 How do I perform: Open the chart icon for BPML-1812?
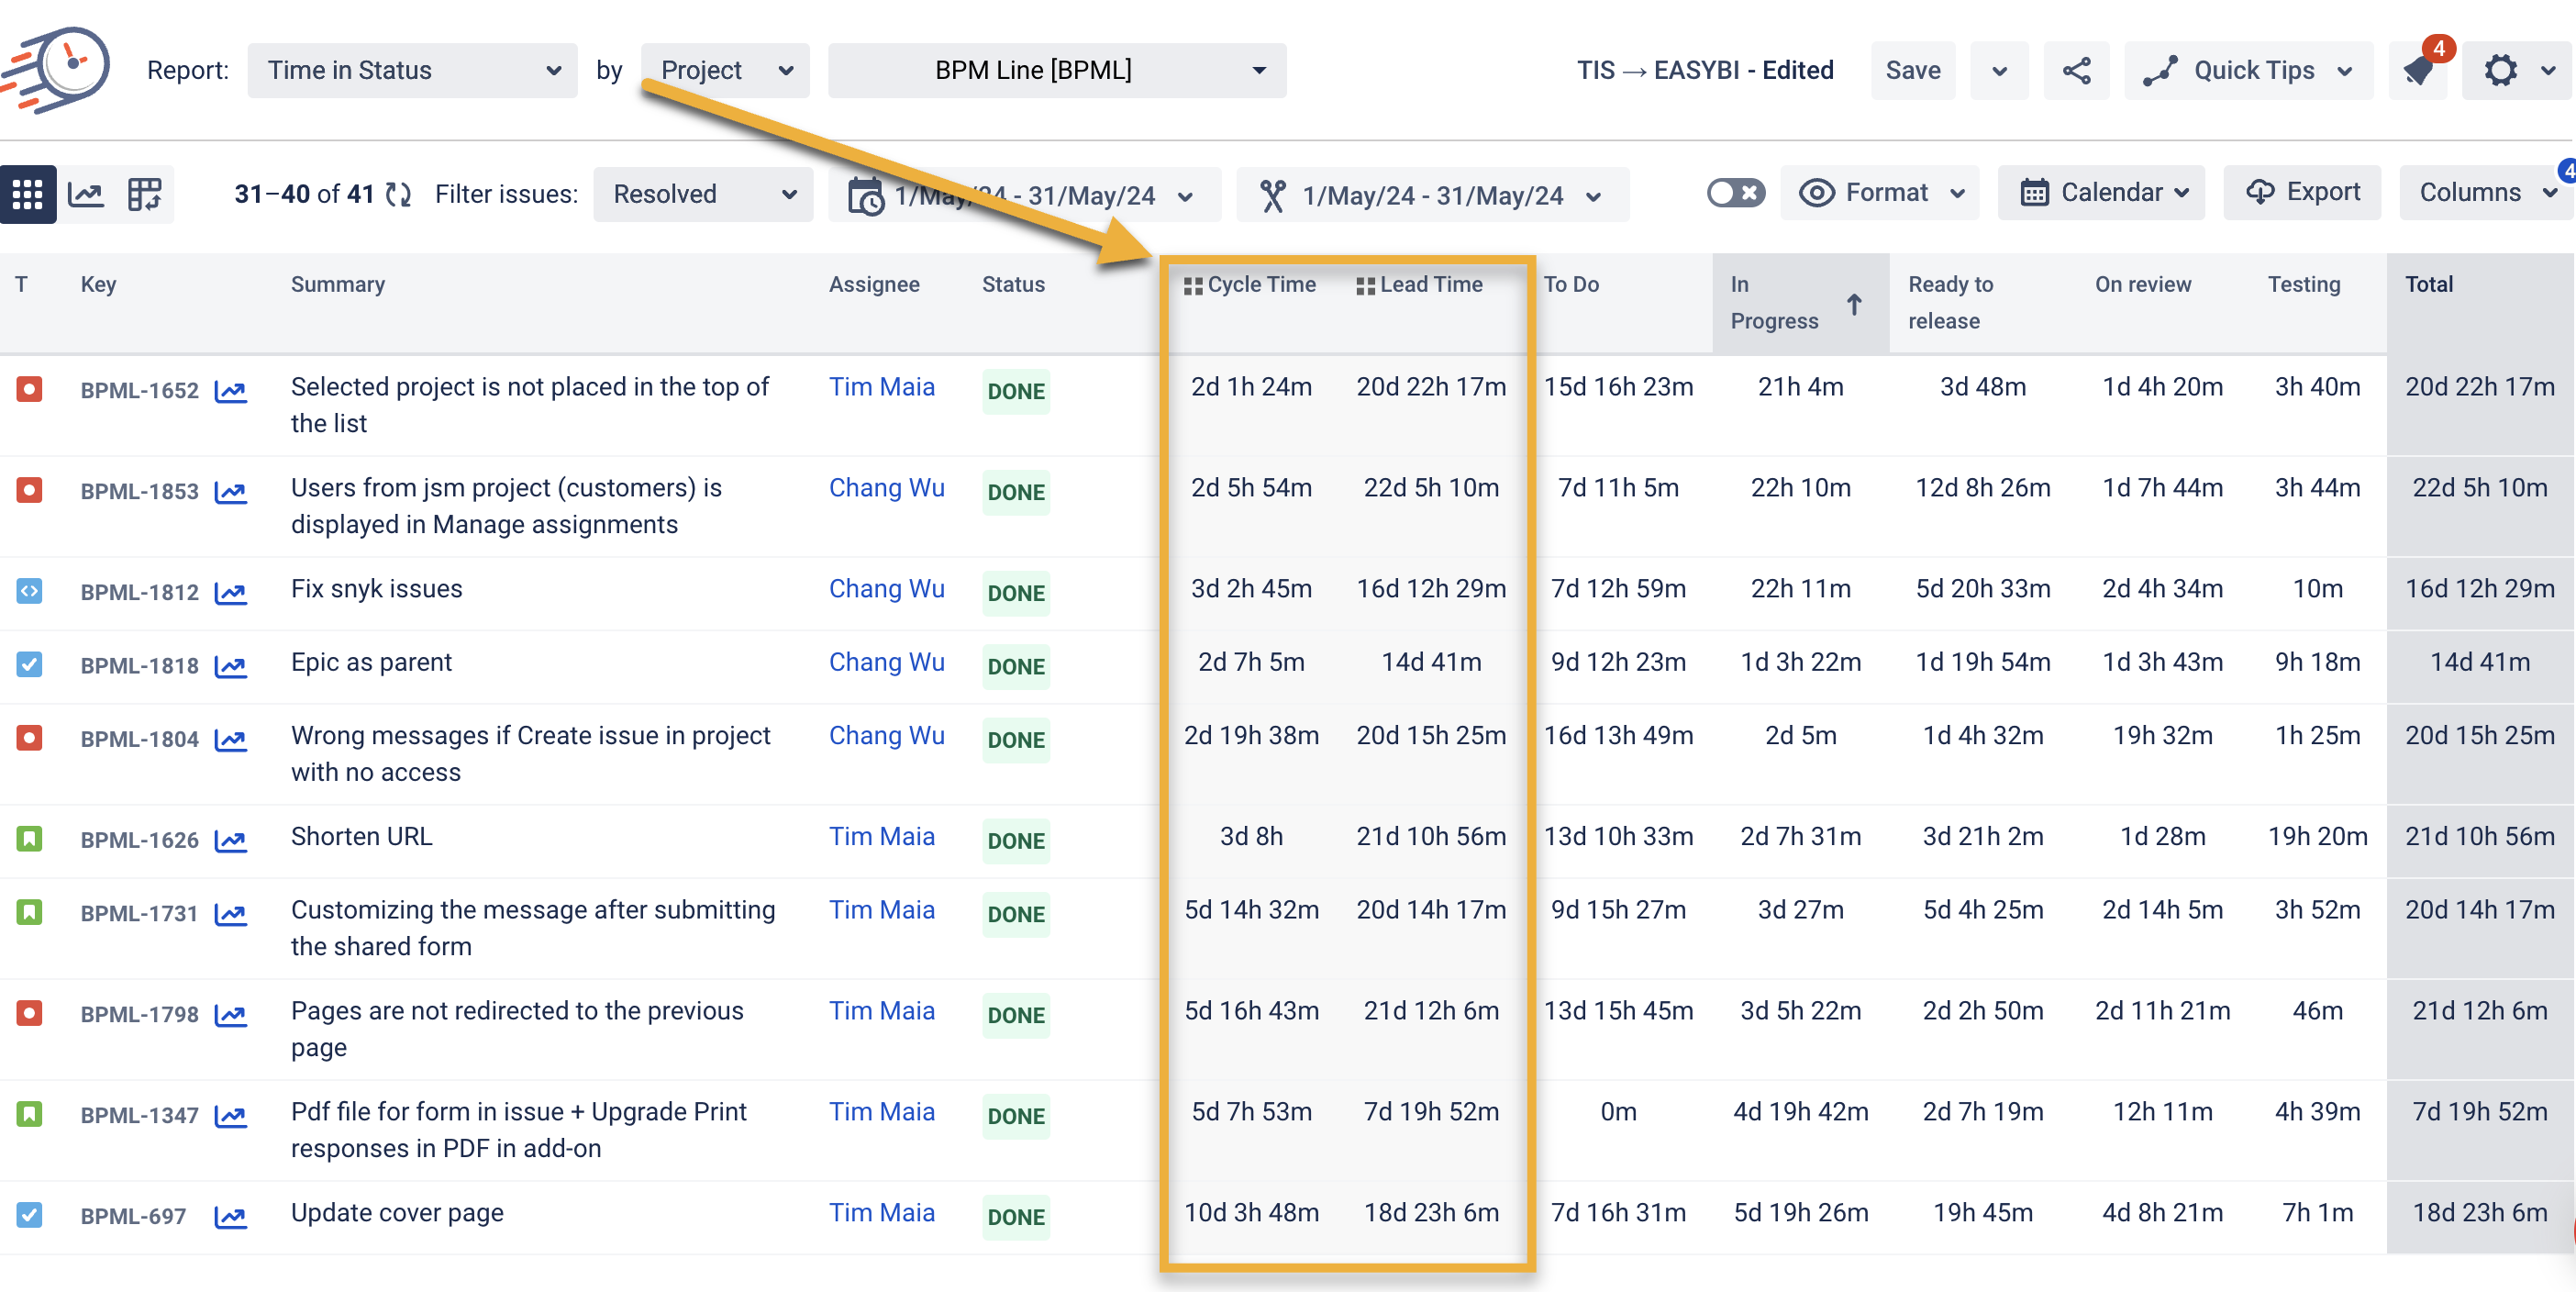click(x=231, y=593)
